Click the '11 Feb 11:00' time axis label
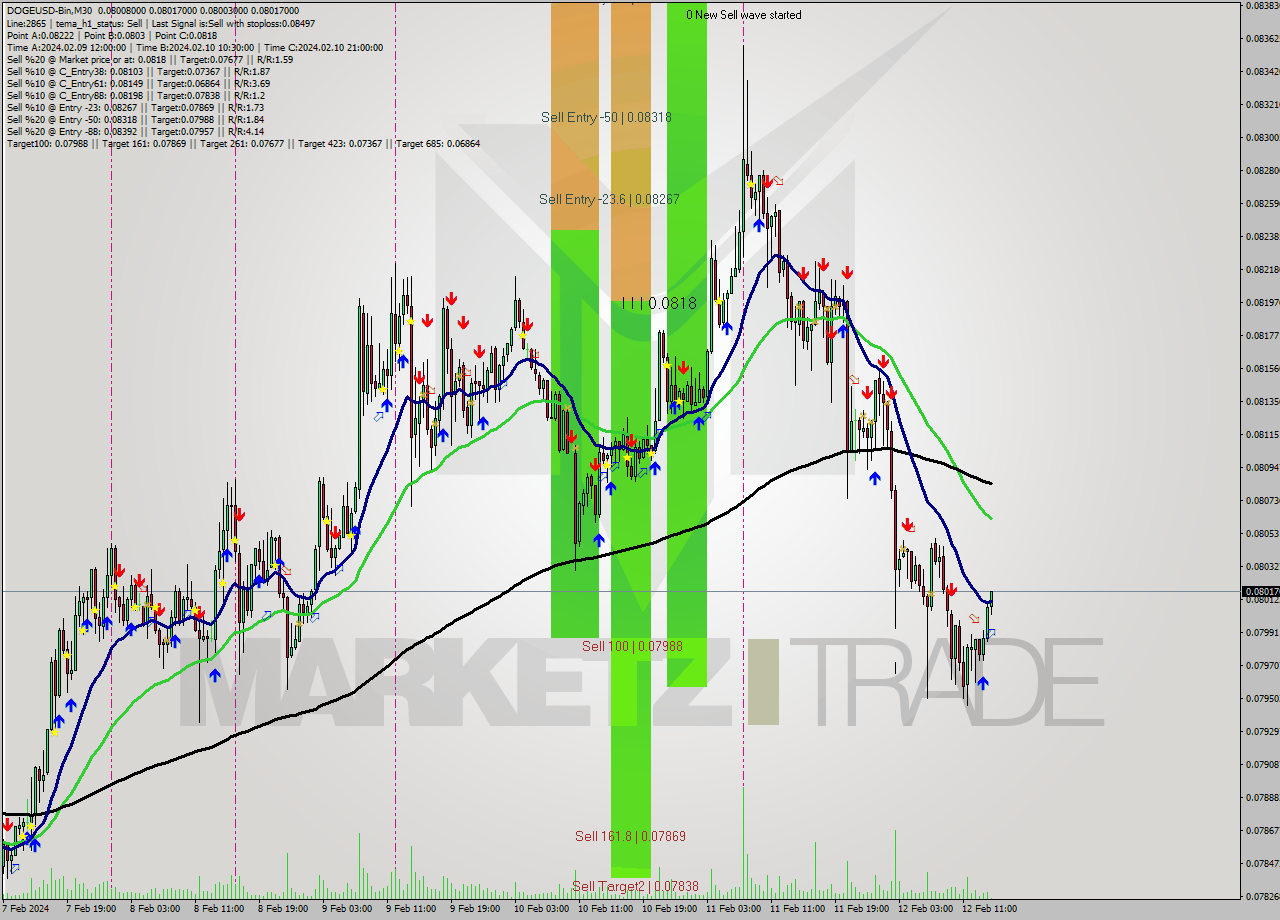This screenshot has height=920, width=1280. tap(797, 909)
